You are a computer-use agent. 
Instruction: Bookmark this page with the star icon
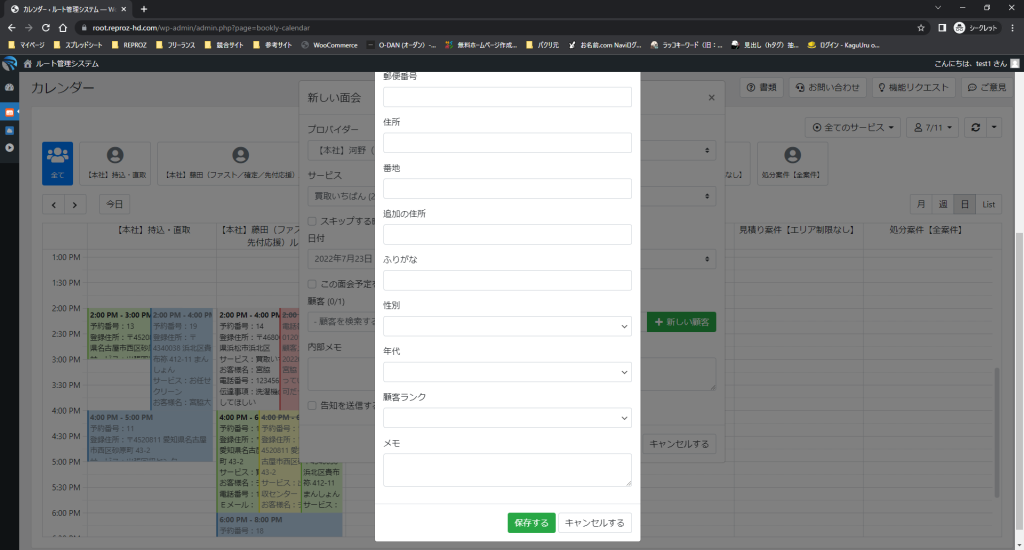point(920,28)
